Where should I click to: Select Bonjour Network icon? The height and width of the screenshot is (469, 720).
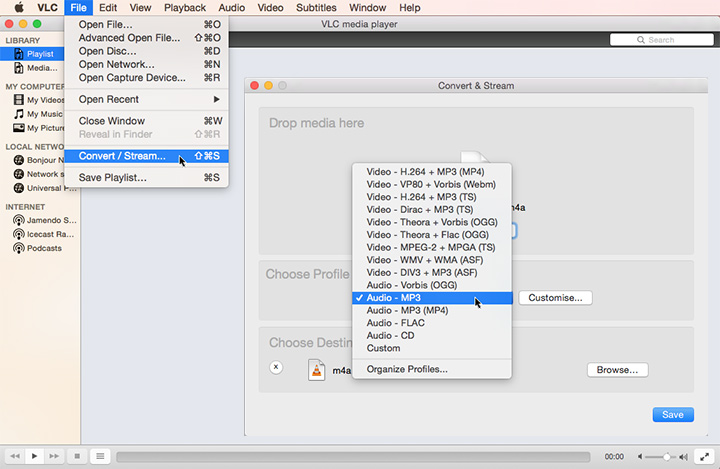pyautogui.click(x=18, y=160)
